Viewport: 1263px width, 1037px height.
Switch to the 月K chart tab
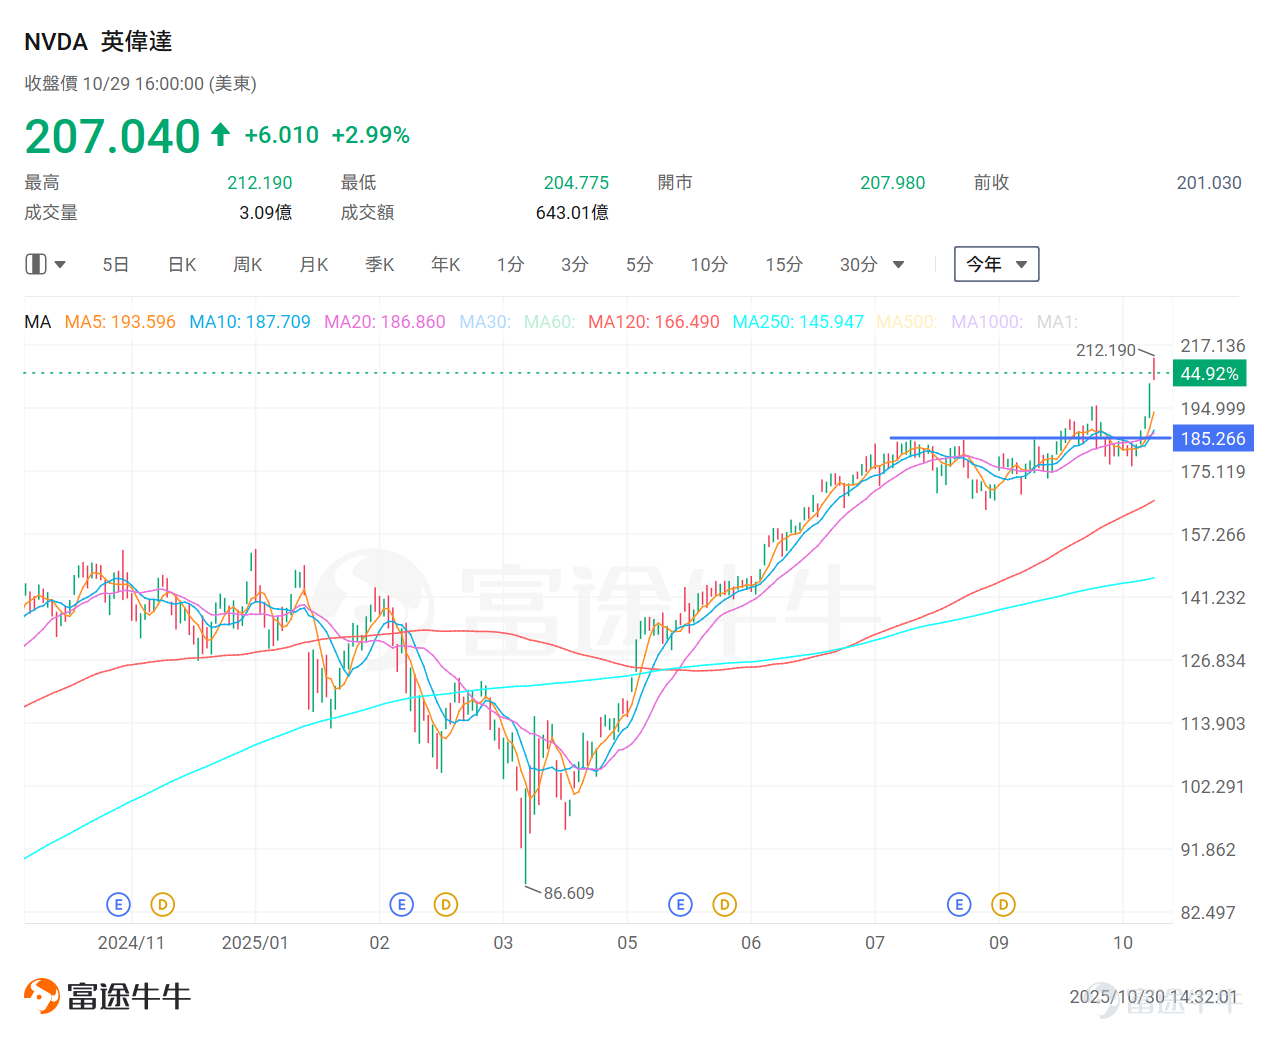click(314, 265)
